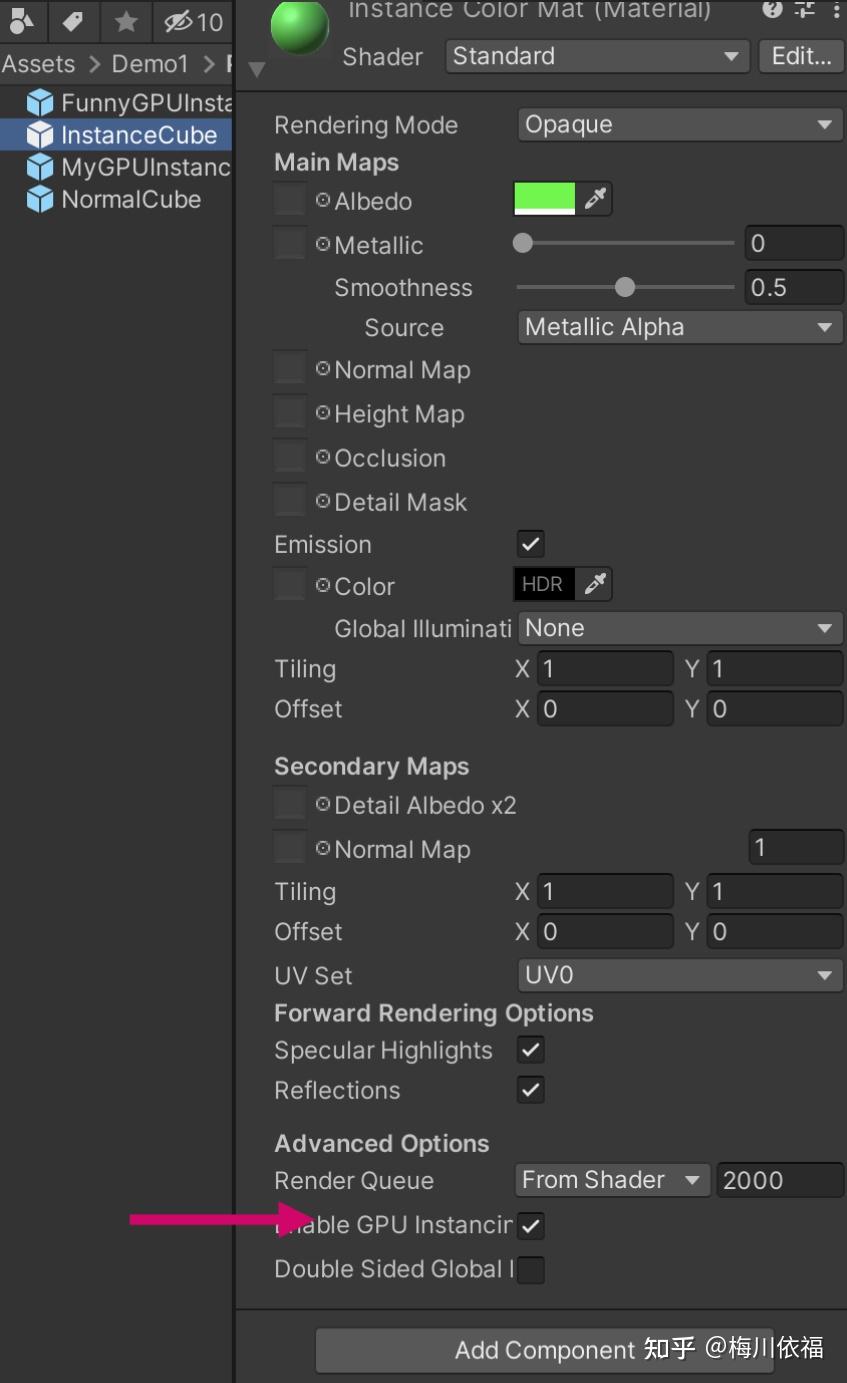Click the green Albedo color swatch
This screenshot has height=1383, width=847.
click(545, 198)
